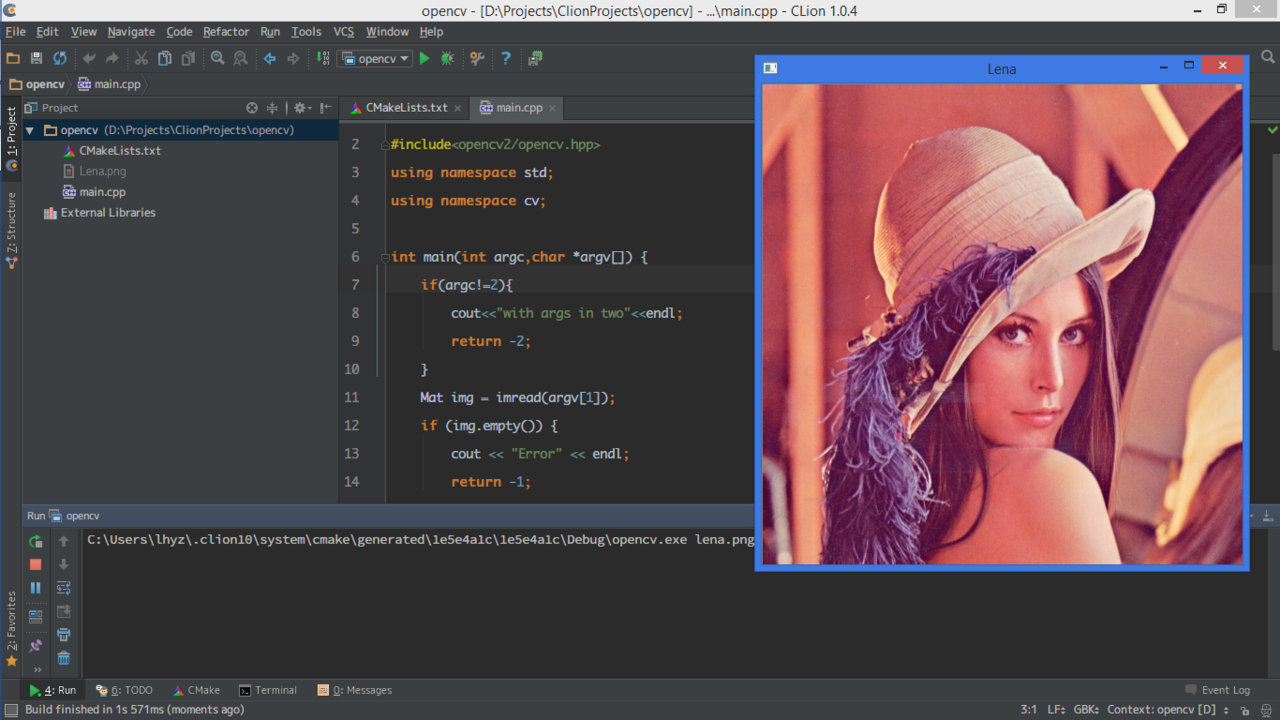
Task: Click the green Run button in toolbar
Action: click(424, 59)
